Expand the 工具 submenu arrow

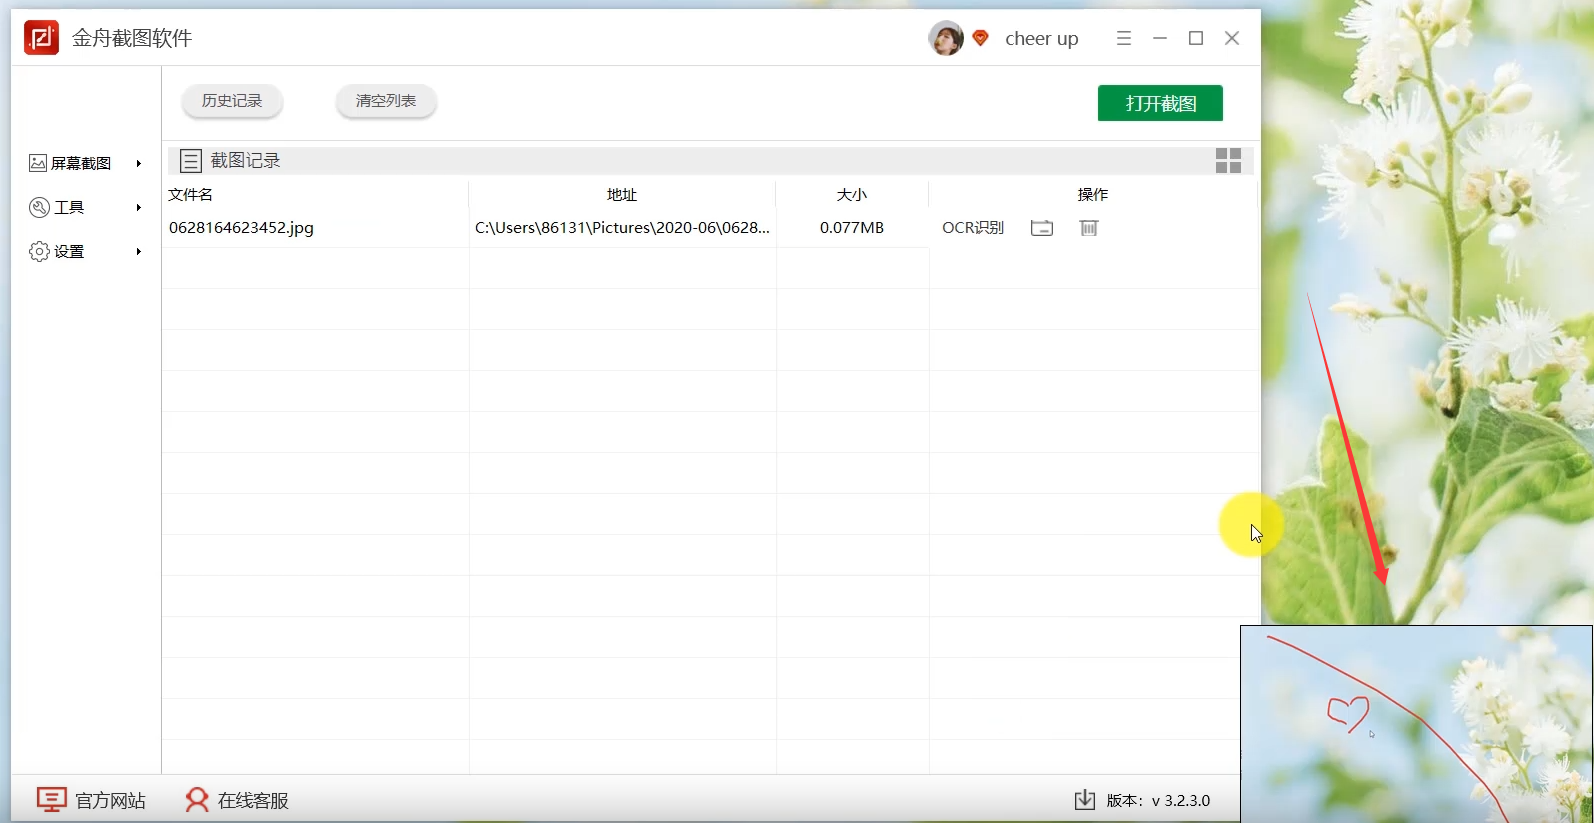tap(139, 207)
